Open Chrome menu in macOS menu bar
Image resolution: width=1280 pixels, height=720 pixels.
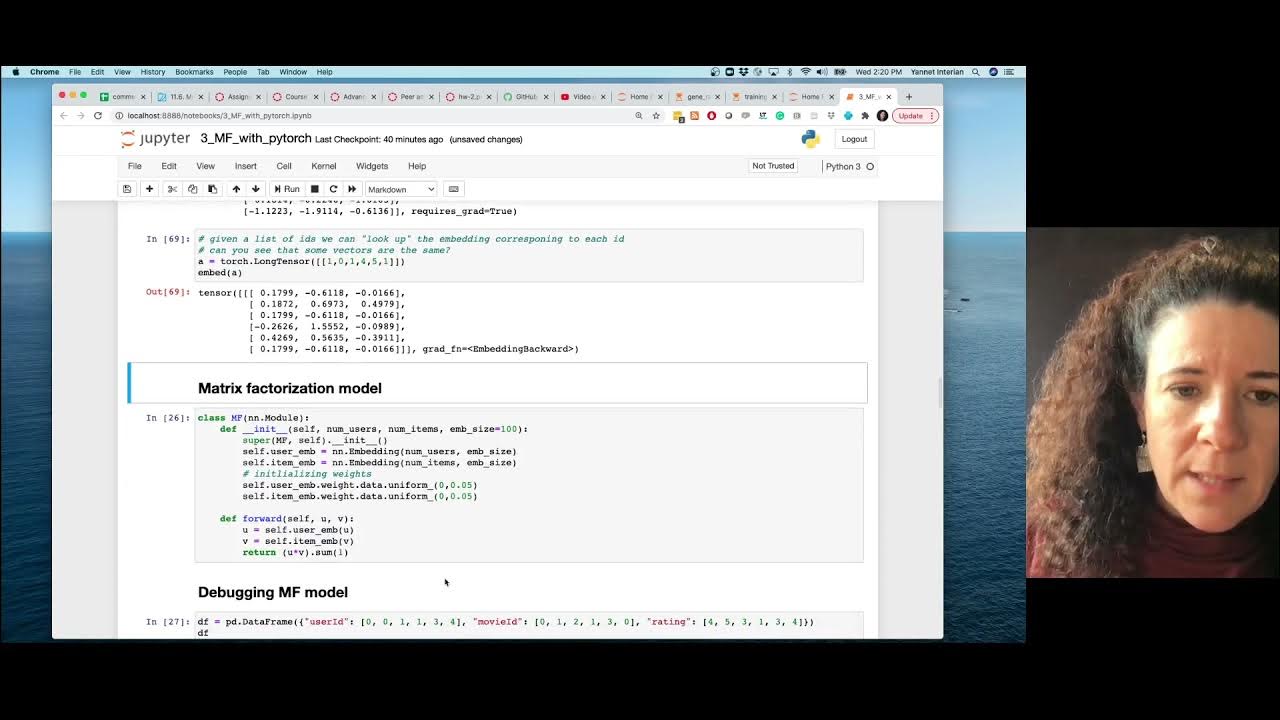pyautogui.click(x=44, y=72)
